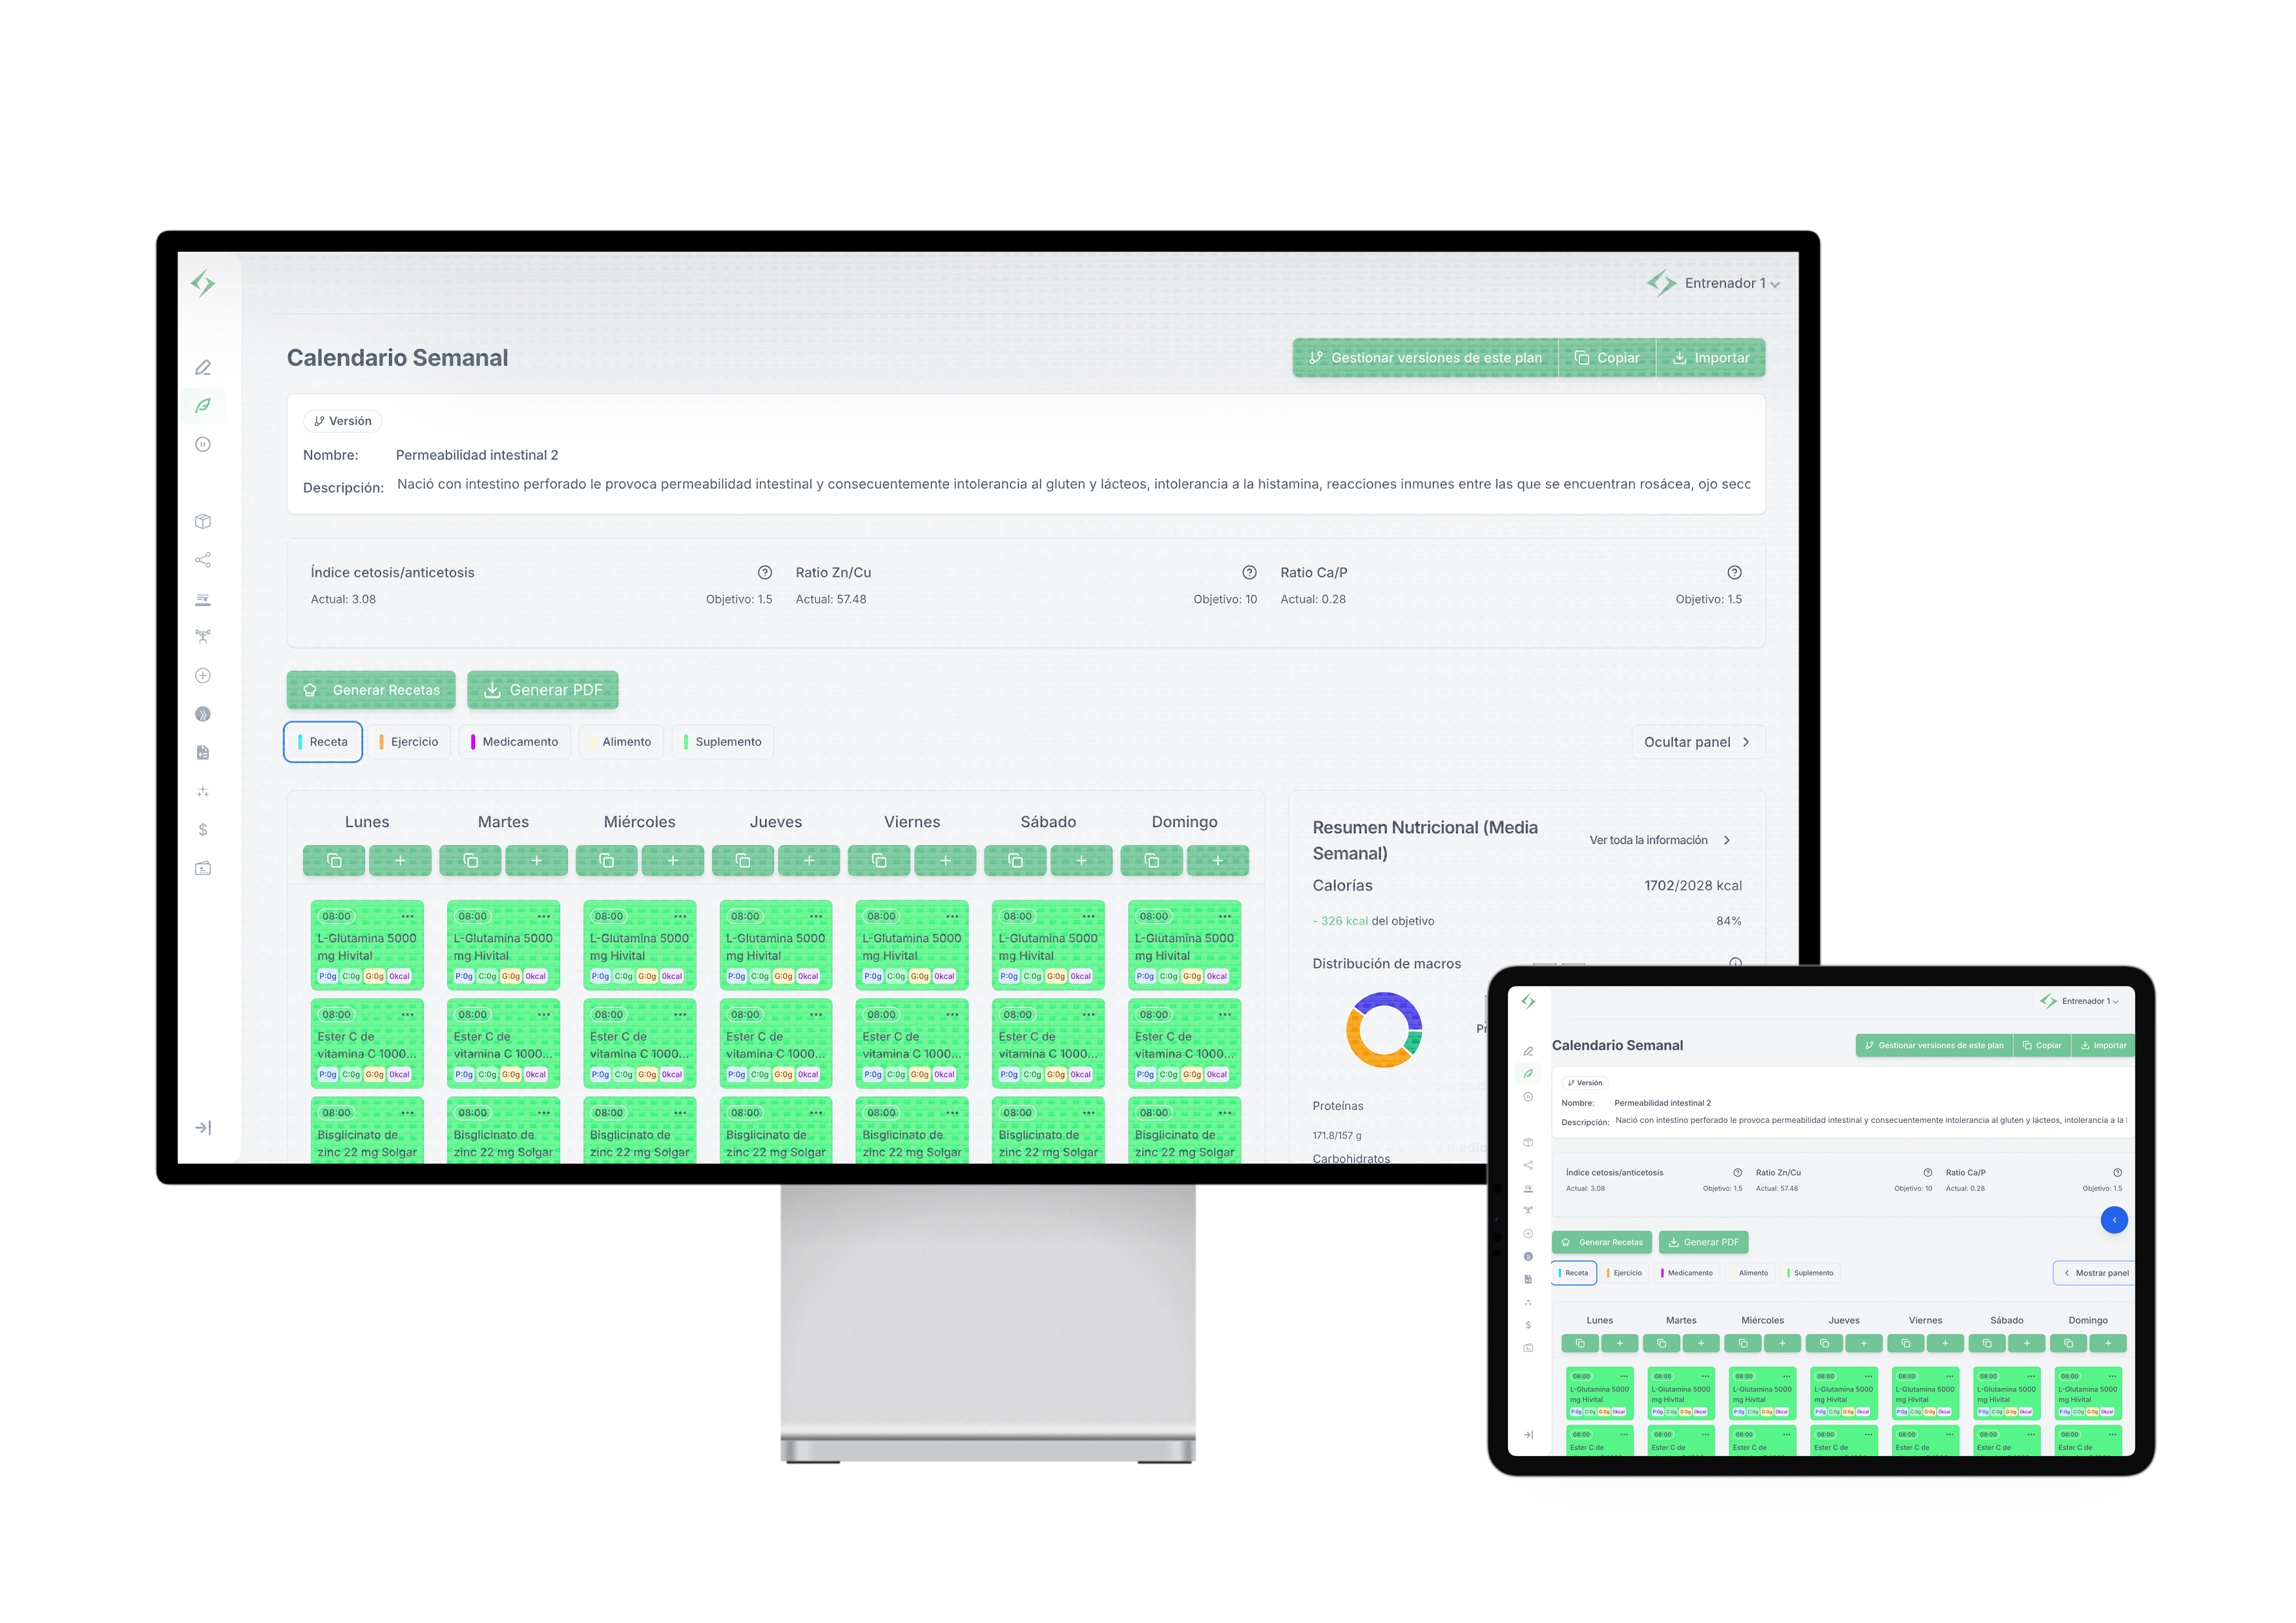This screenshot has height=1623, width=2296.
Task: Click help icon beside Índice cetosis/anticetosis on monitor
Action: pos(765,573)
